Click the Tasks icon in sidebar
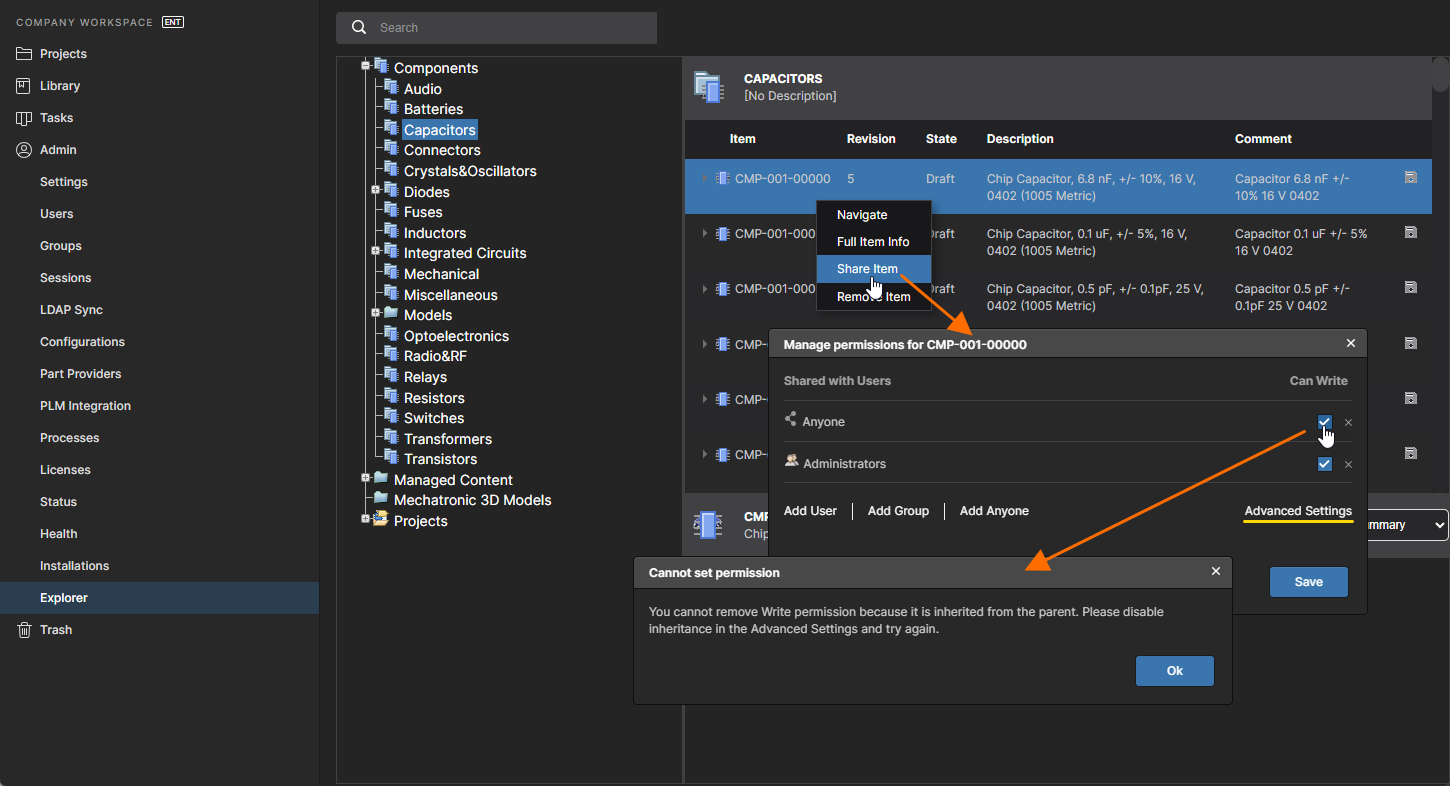 pos(24,118)
